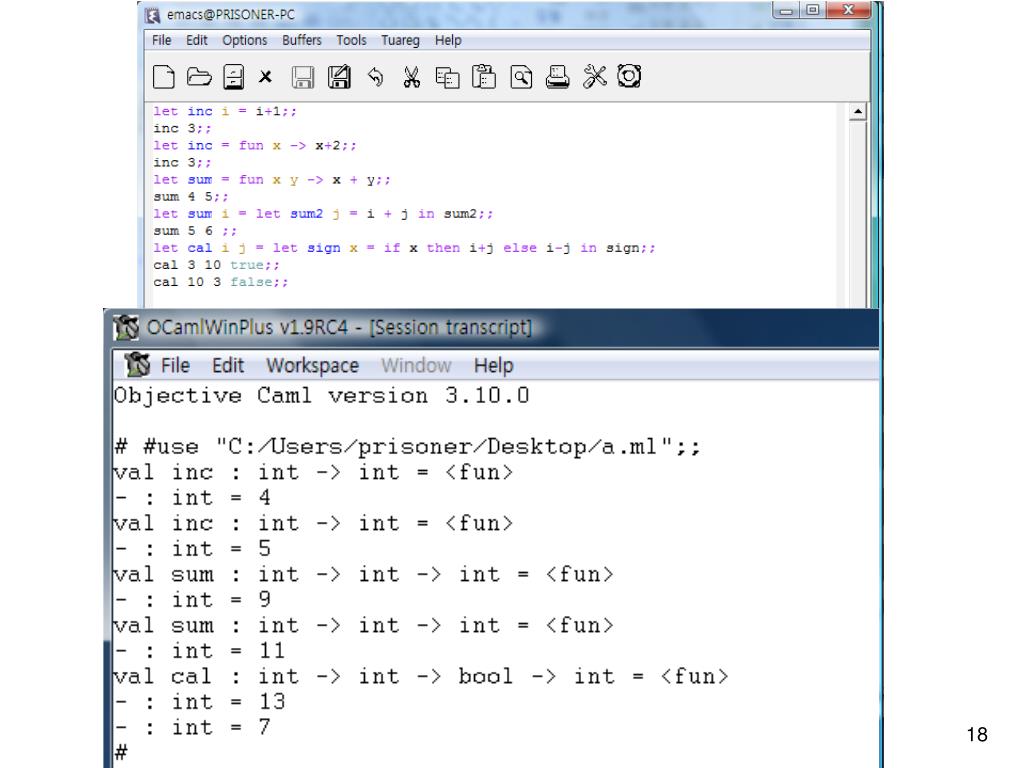The image size is (1024, 768).
Task: Click the Help lifebuoy icon in Emacs
Action: 629,76
